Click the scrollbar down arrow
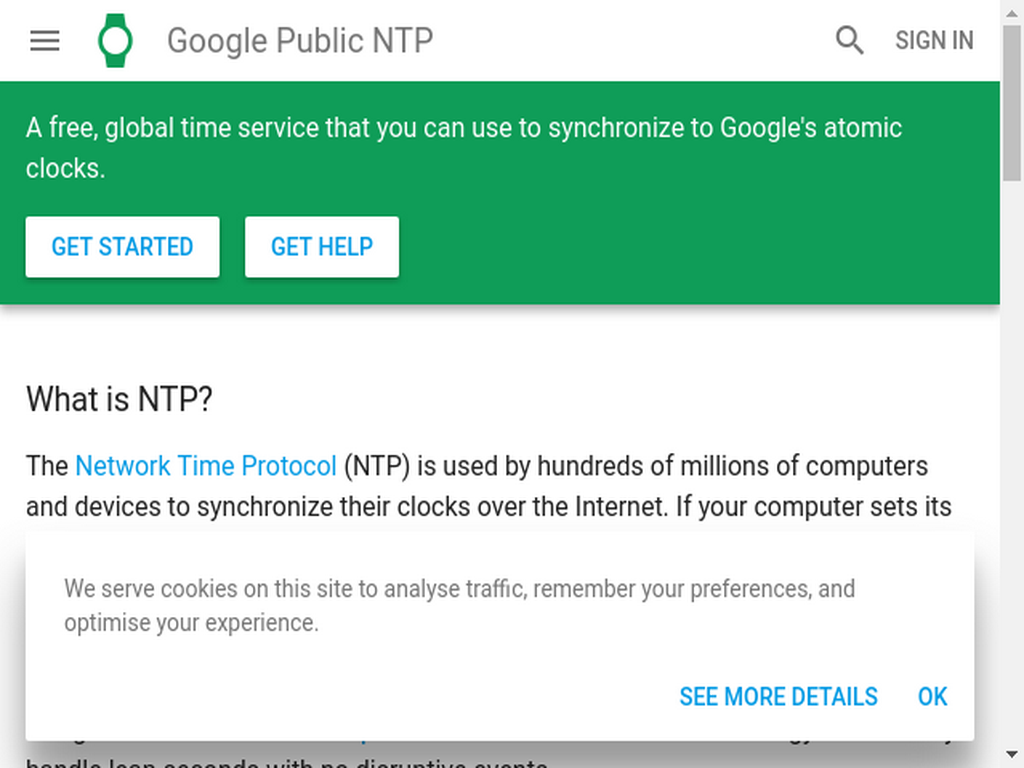 (1012, 754)
